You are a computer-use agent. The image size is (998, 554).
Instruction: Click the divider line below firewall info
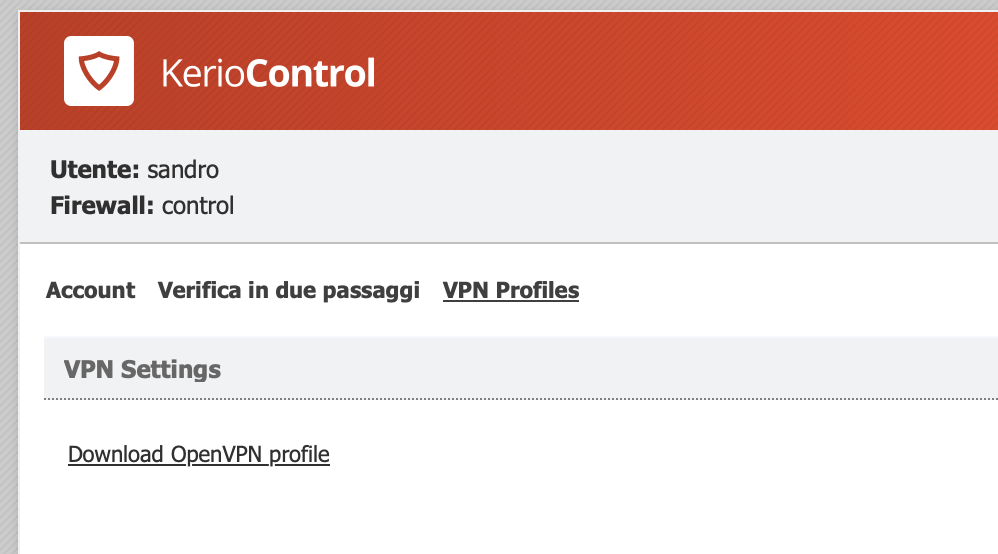tap(509, 243)
